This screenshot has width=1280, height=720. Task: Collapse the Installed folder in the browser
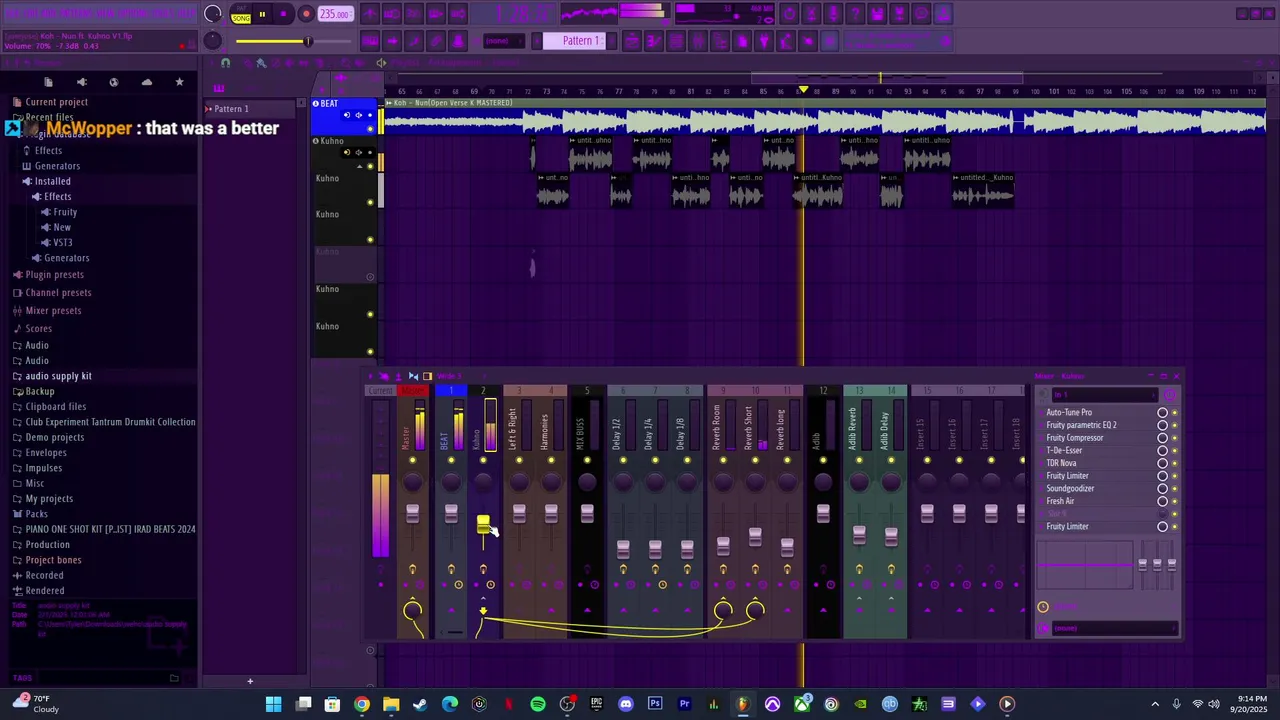(52, 181)
